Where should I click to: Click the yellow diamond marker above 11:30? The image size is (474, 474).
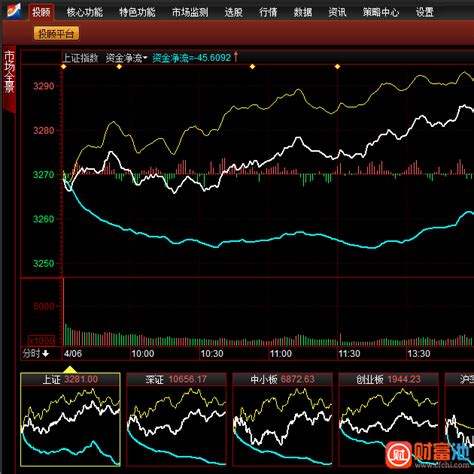pos(337,67)
